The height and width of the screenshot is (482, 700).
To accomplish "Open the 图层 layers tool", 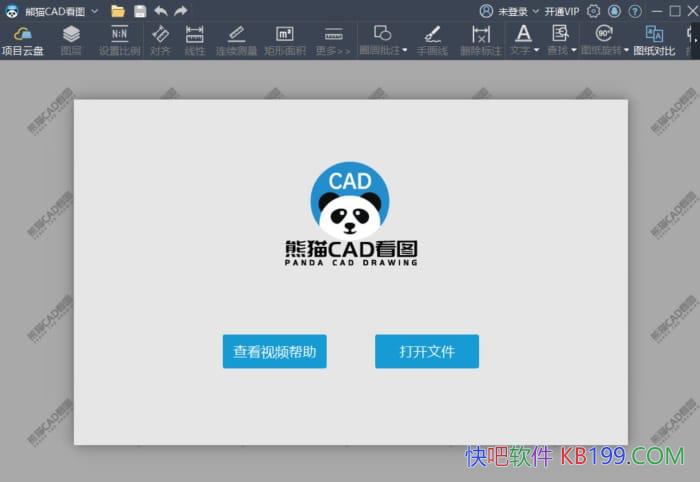I will pyautogui.click(x=71, y=41).
